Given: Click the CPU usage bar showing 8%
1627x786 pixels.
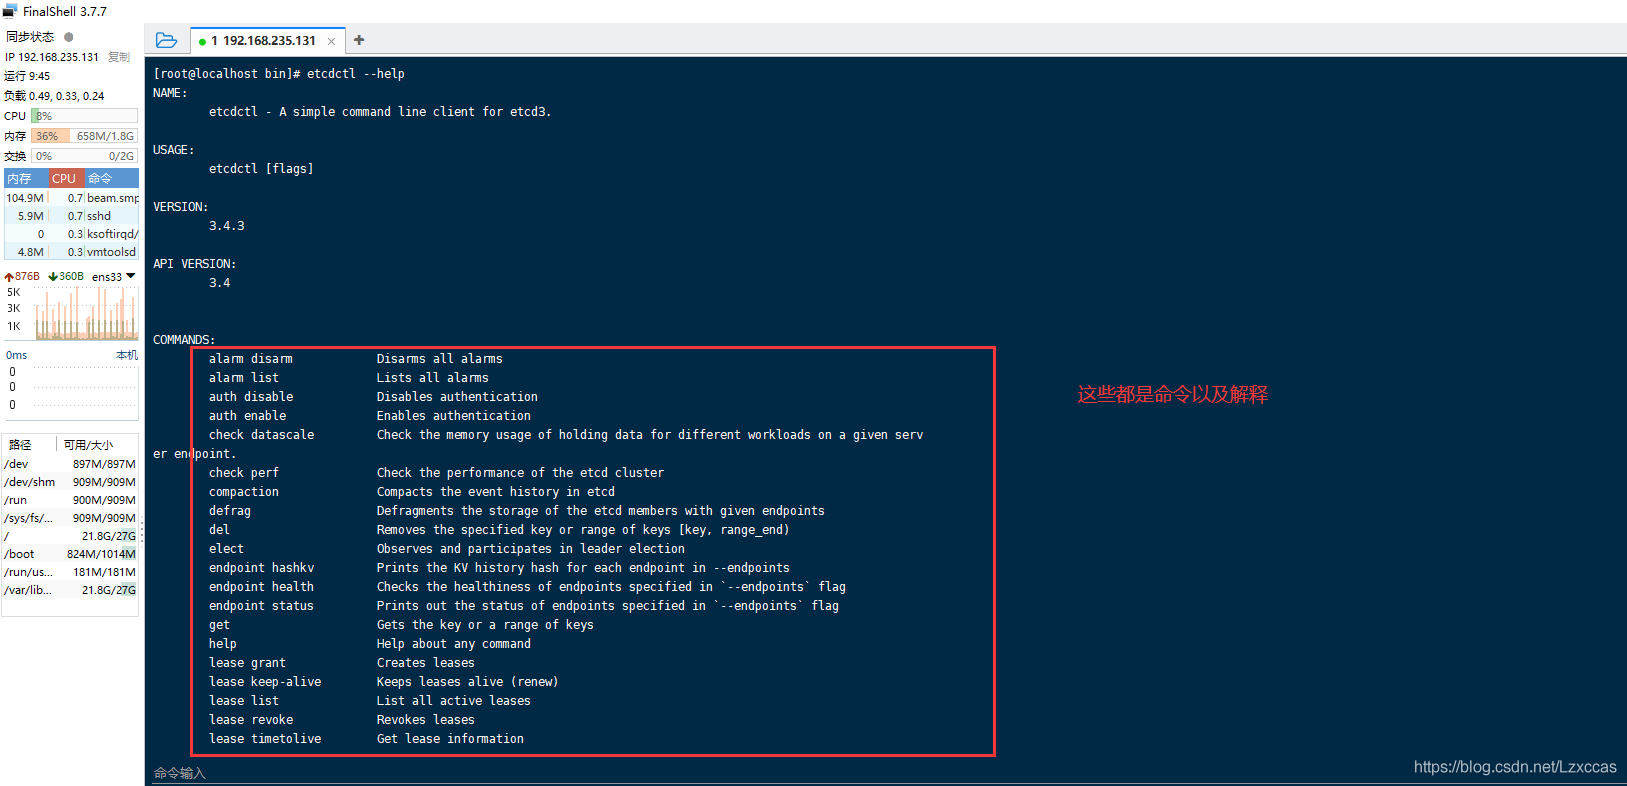Looking at the screenshot, I should [x=84, y=116].
